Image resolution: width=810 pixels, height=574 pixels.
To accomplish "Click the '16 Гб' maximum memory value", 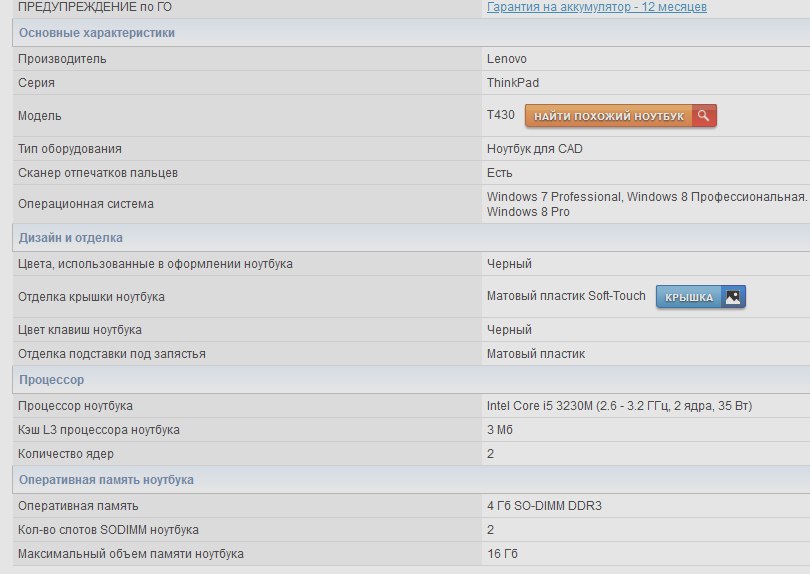I will (502, 554).
